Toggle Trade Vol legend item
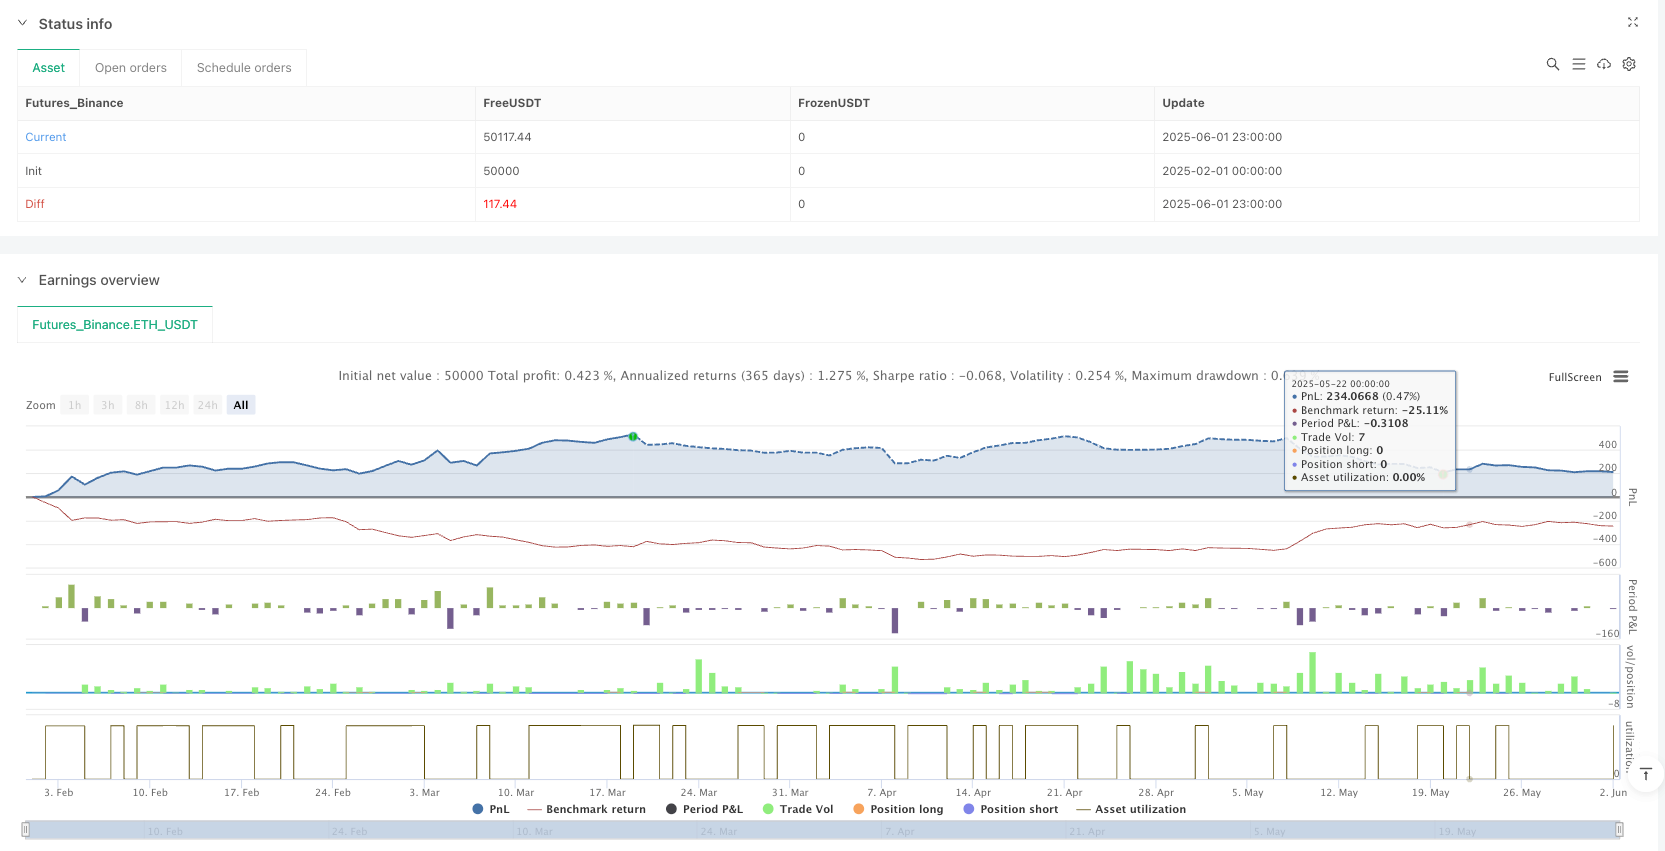Screen dimensions: 1665x851 coord(797,809)
